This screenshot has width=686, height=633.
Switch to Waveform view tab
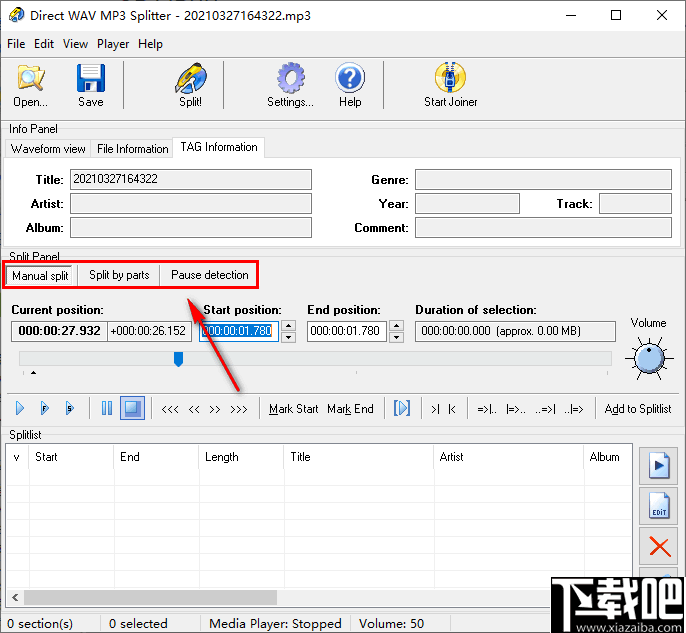48,149
